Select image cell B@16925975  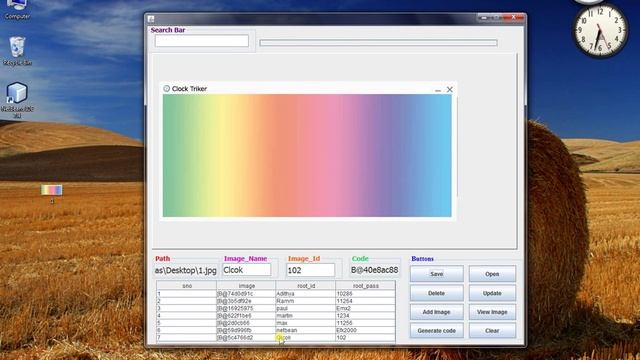tap(246, 308)
